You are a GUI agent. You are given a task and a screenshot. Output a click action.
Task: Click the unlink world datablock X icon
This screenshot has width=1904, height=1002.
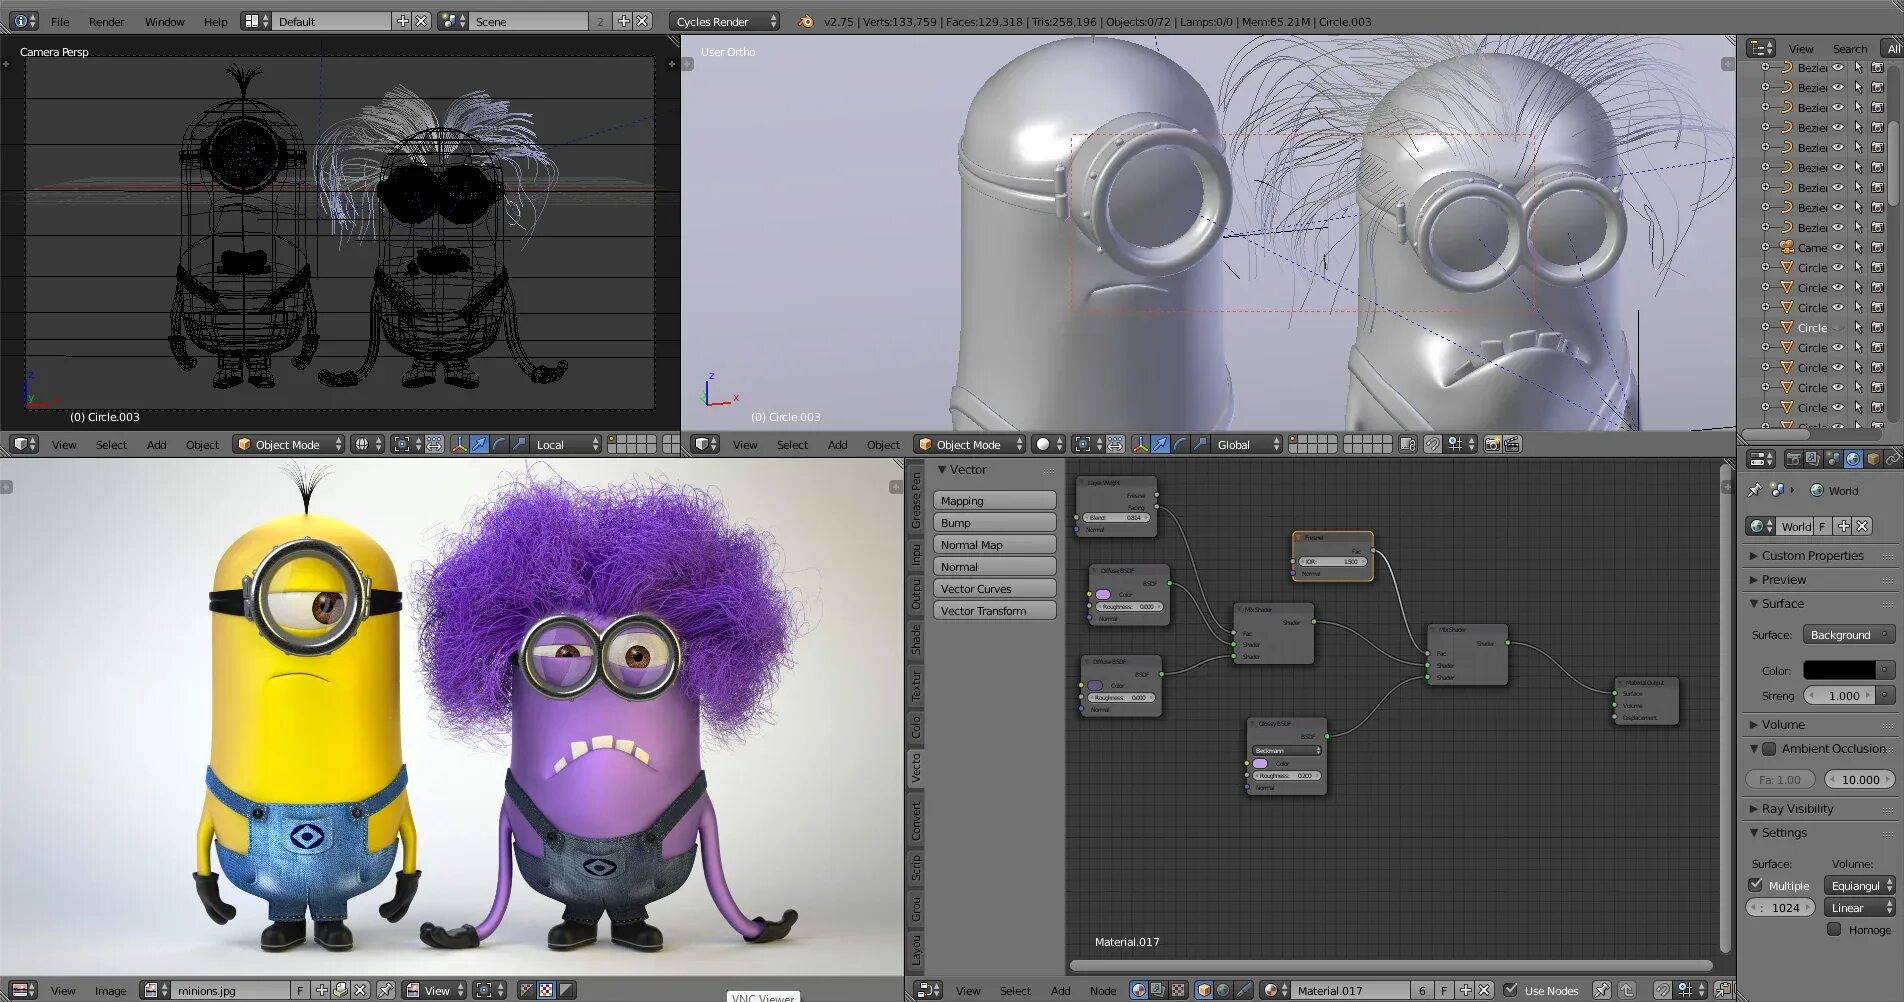pos(1862,526)
